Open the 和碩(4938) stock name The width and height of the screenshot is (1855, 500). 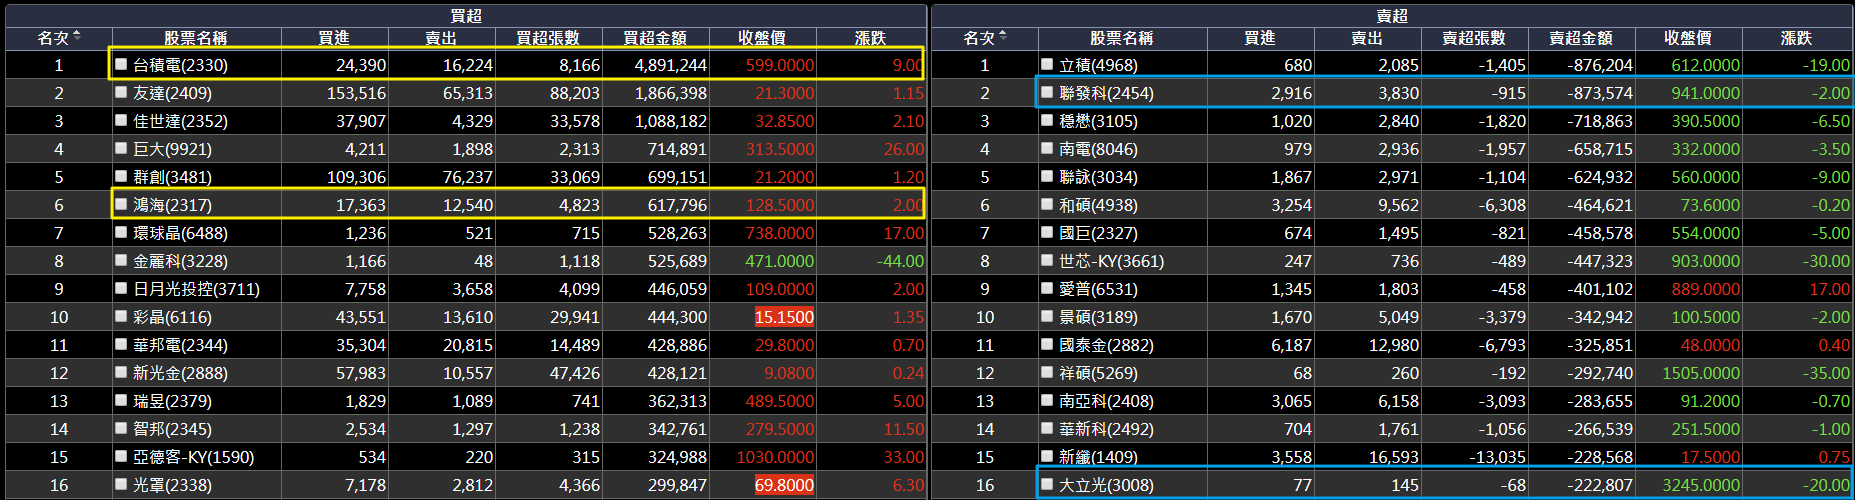pyautogui.click(x=1098, y=205)
